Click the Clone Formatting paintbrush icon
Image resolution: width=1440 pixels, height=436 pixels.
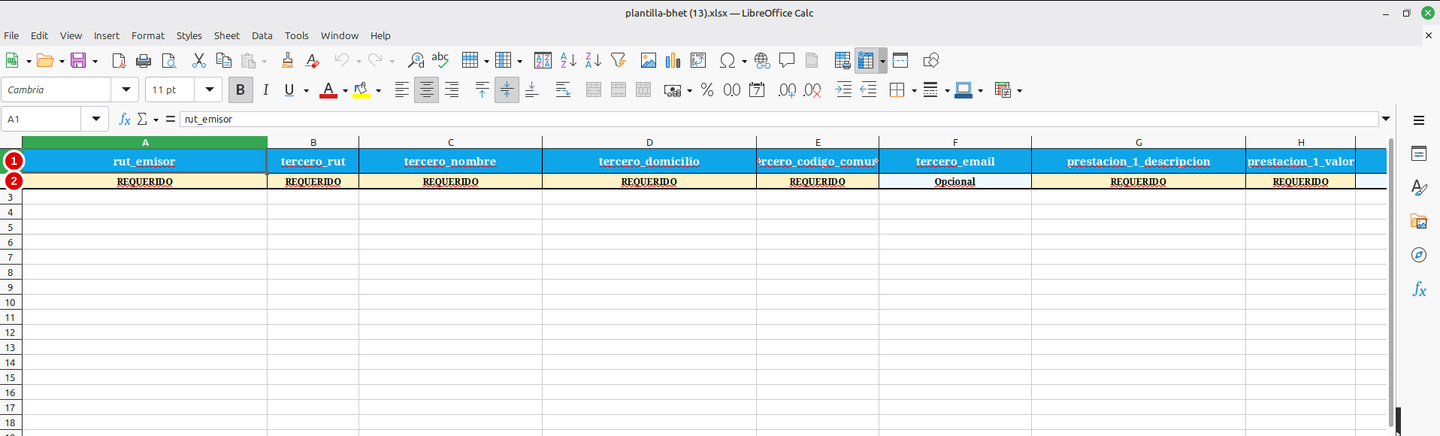[287, 60]
